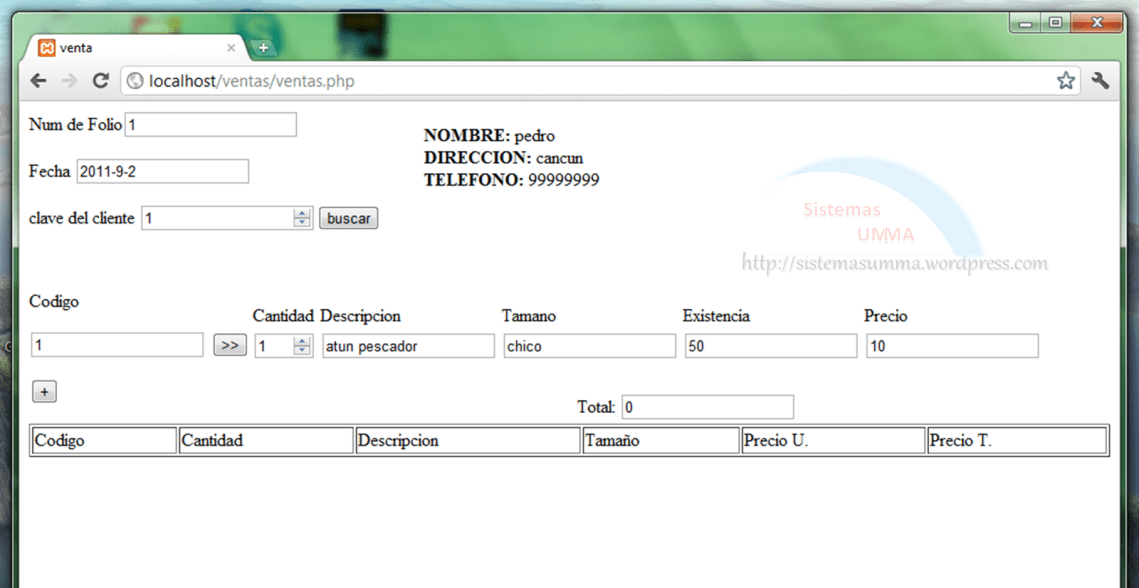Click the >> product lookup button
This screenshot has height=588, width=1139.
click(230, 344)
